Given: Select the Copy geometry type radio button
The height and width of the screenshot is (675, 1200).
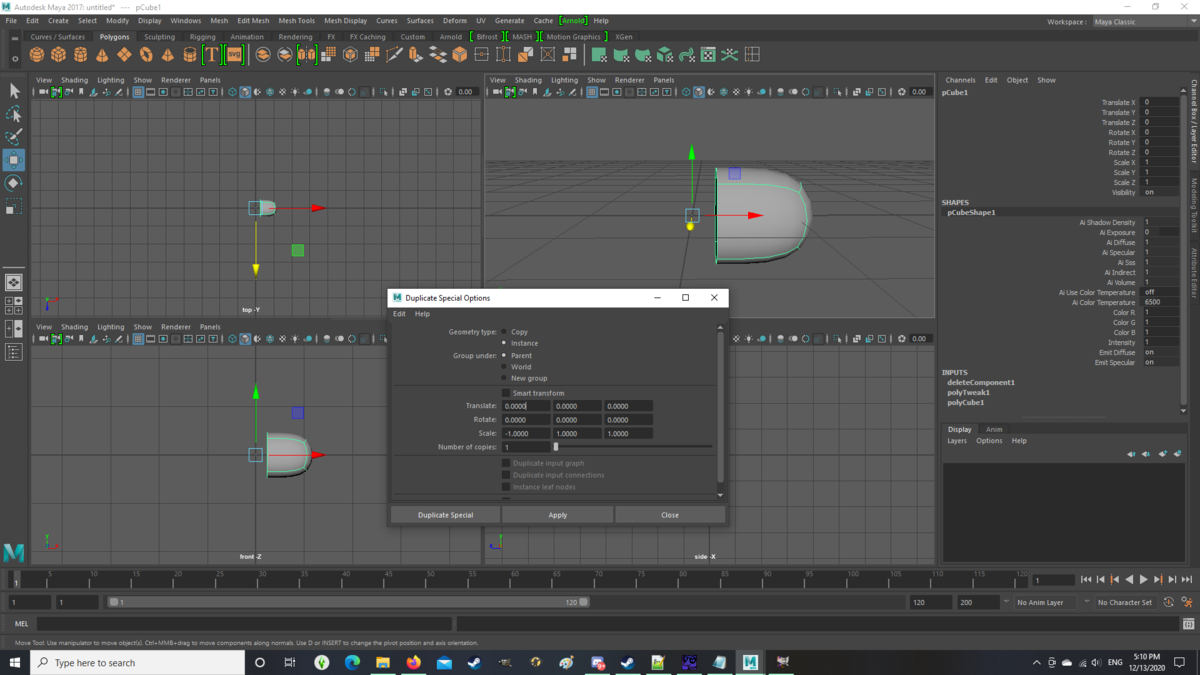Looking at the screenshot, I should coord(504,332).
